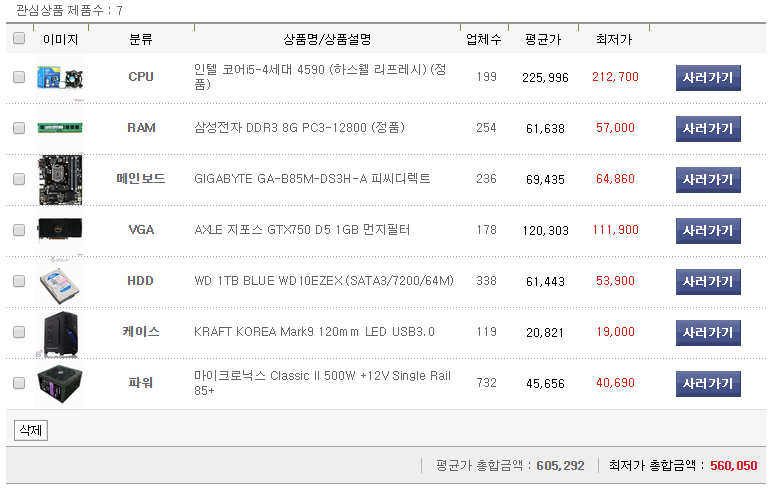Screen dimensions: 778x494
Task: Toggle the select-all checkbox in table header
Action: [x=19, y=39]
